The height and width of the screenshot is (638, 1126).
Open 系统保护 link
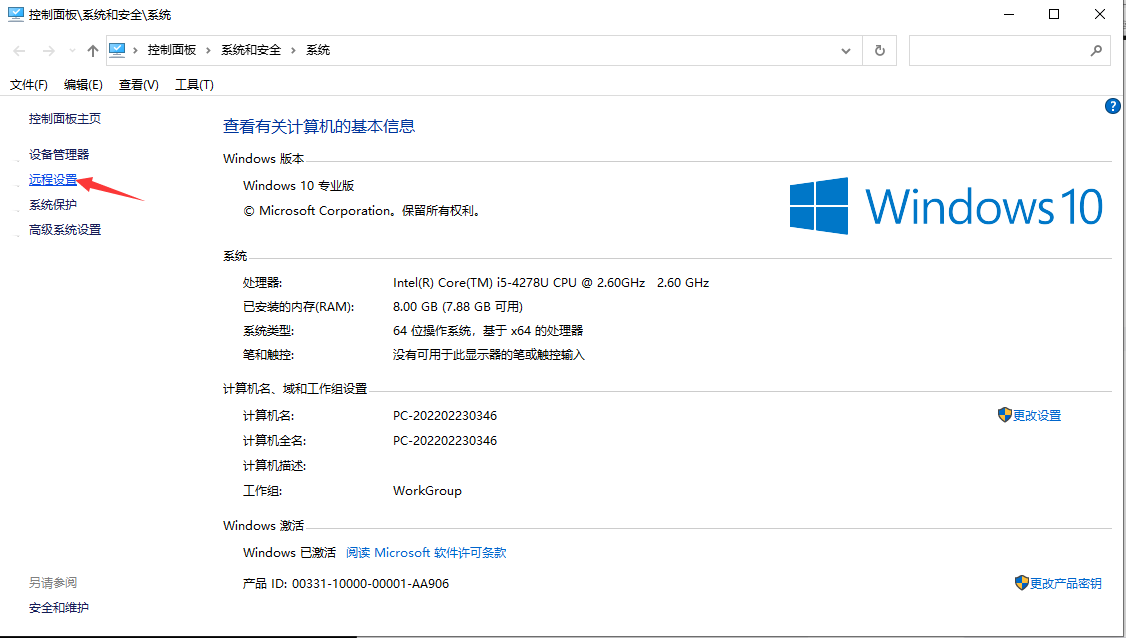52,205
